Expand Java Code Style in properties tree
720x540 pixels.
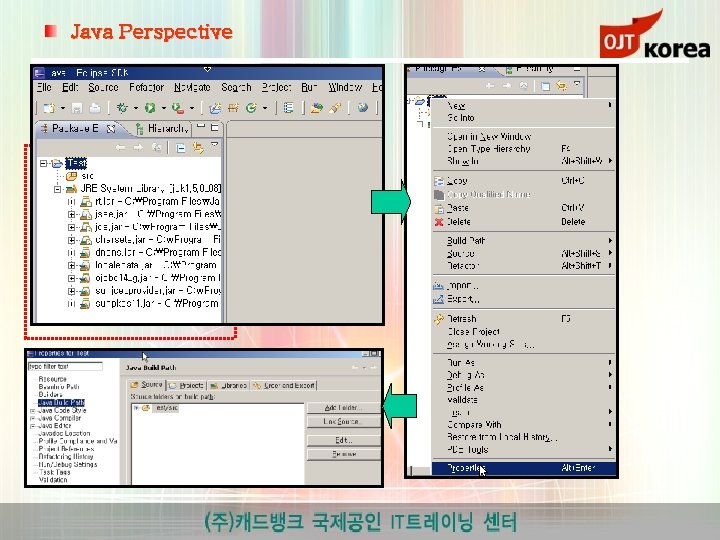click(33, 411)
